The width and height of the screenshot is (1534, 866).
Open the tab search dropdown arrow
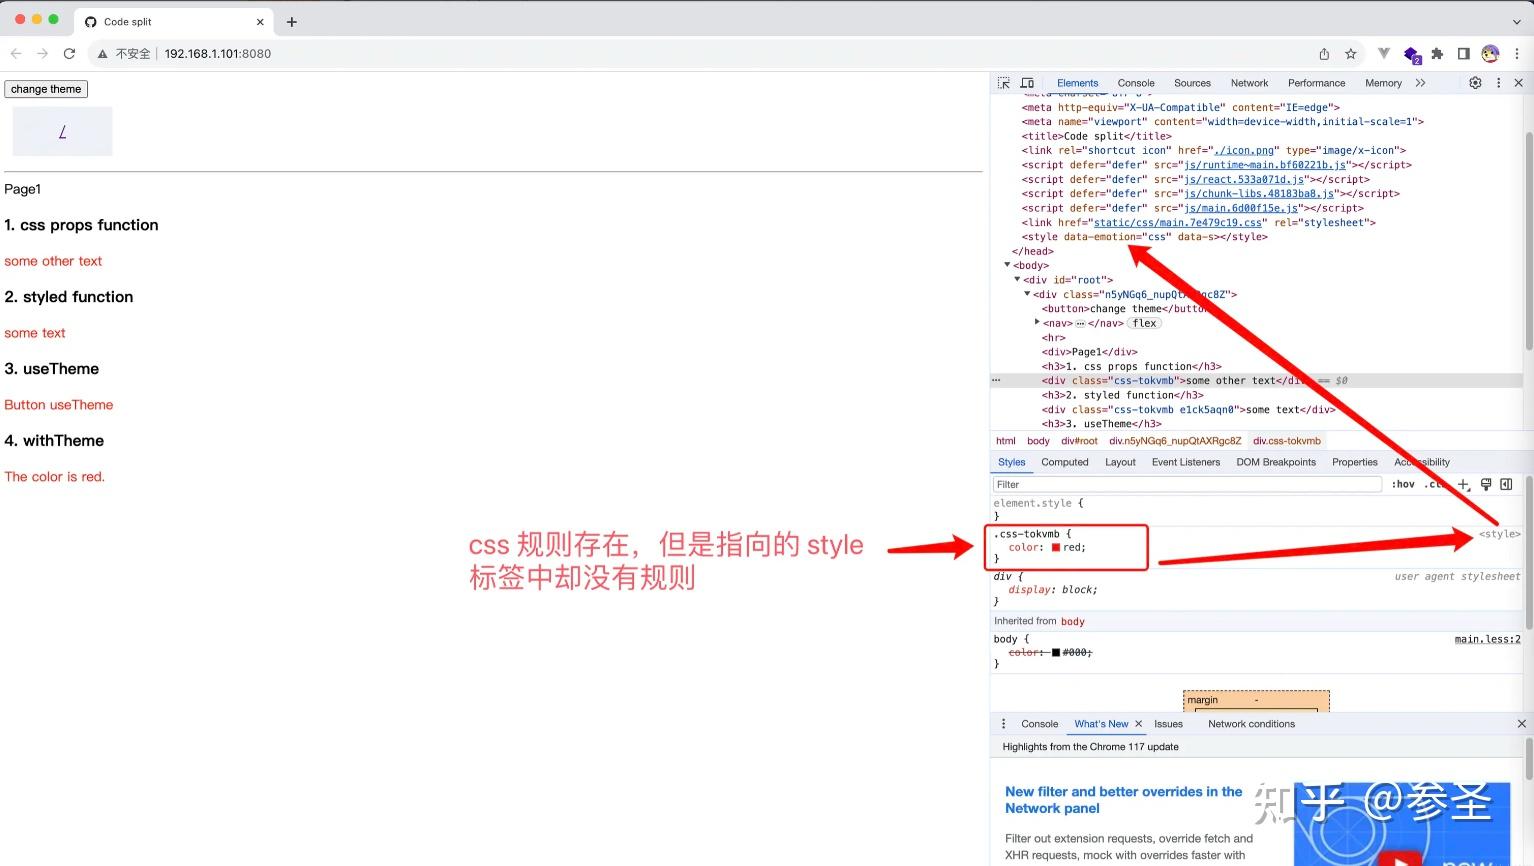coord(1516,22)
